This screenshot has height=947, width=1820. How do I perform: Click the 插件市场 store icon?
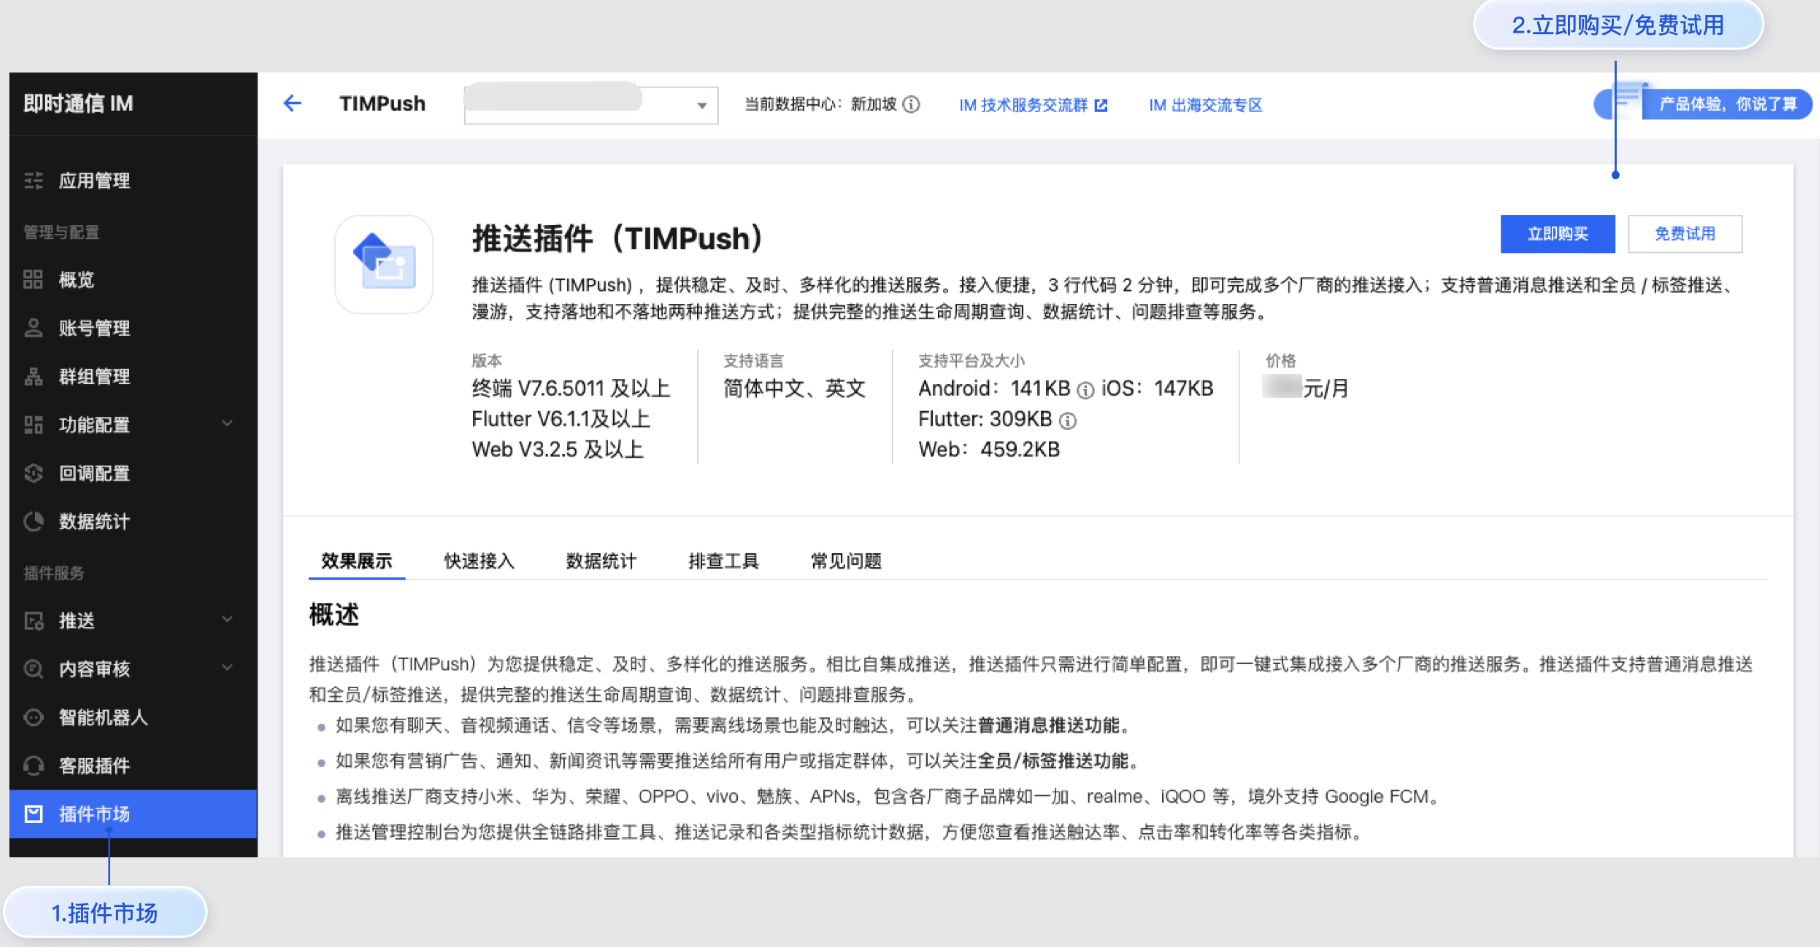[33, 814]
